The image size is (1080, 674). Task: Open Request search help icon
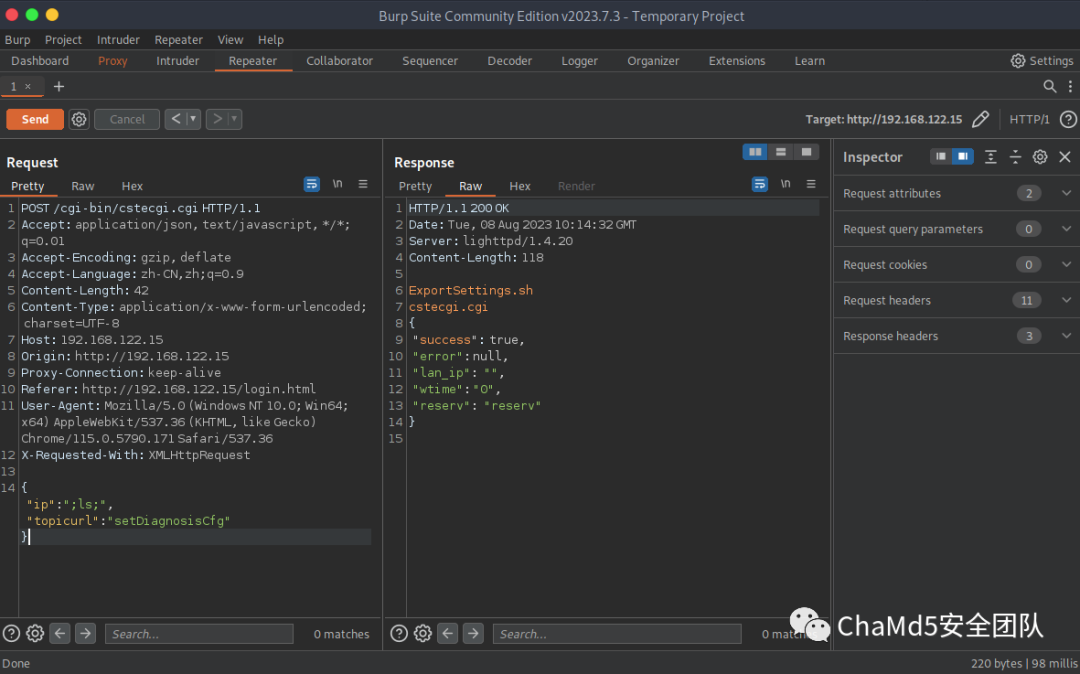(11, 633)
